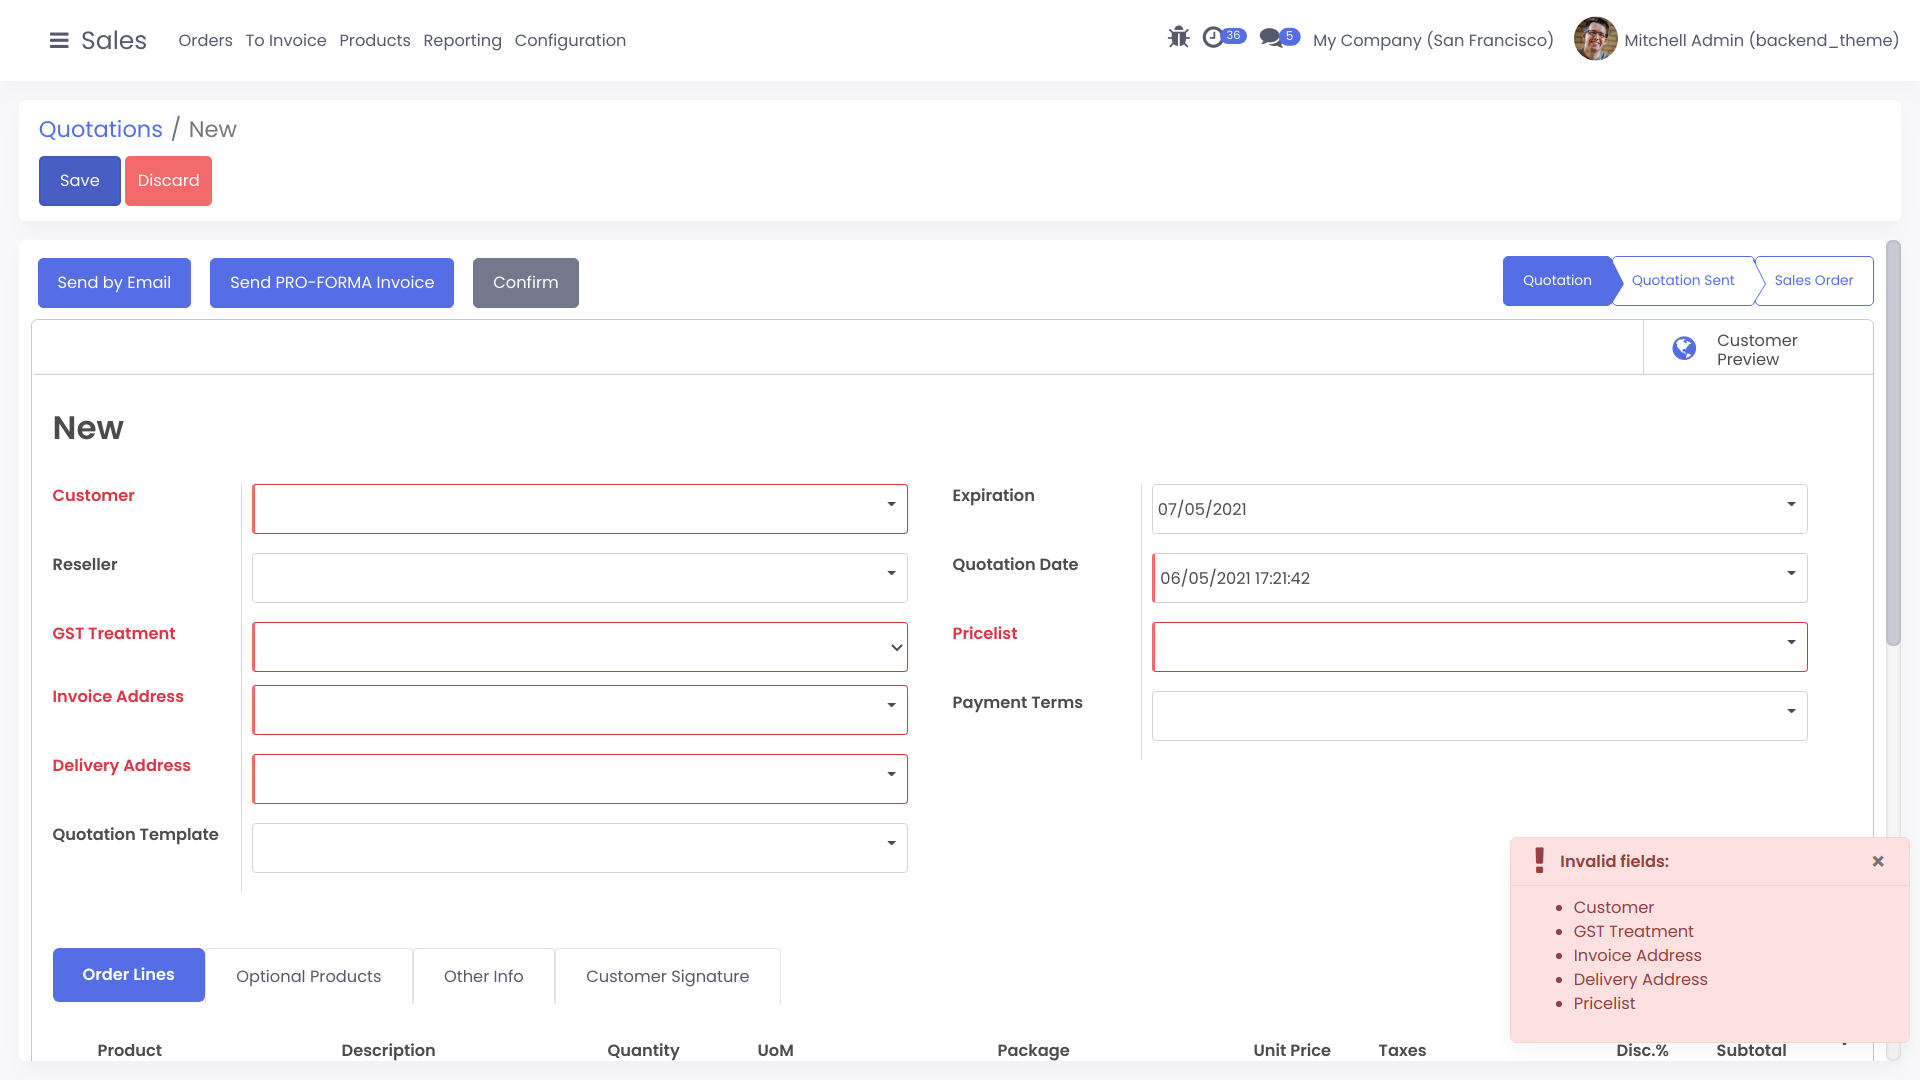1920x1080 pixels.
Task: Open the Payment Terms dropdown
Action: pyautogui.click(x=1791, y=712)
